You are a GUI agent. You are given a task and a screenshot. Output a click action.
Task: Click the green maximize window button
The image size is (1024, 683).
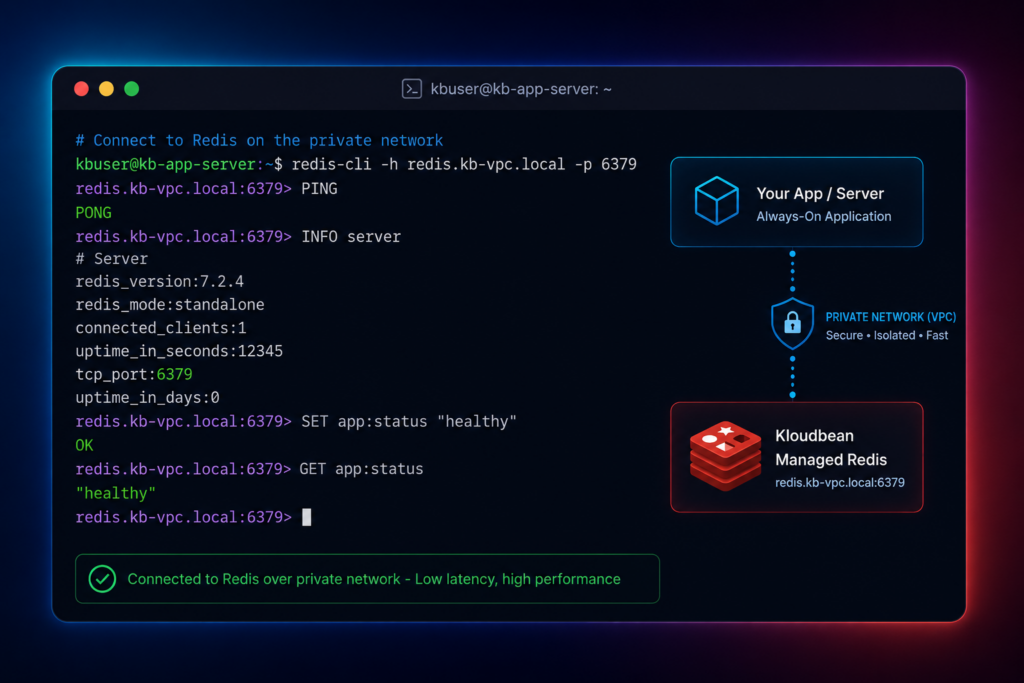tap(131, 89)
